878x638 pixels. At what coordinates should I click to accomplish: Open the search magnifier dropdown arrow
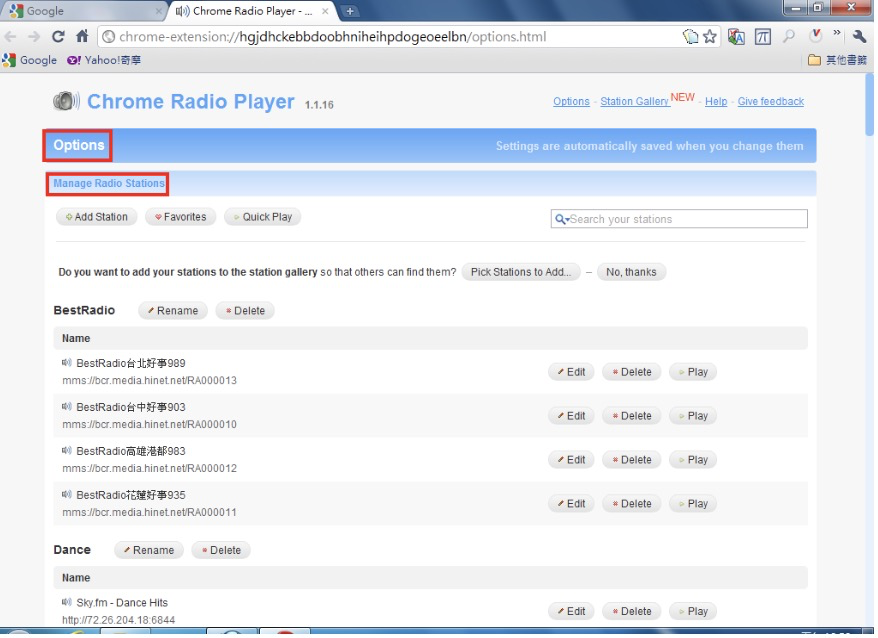pyautogui.click(x=562, y=219)
